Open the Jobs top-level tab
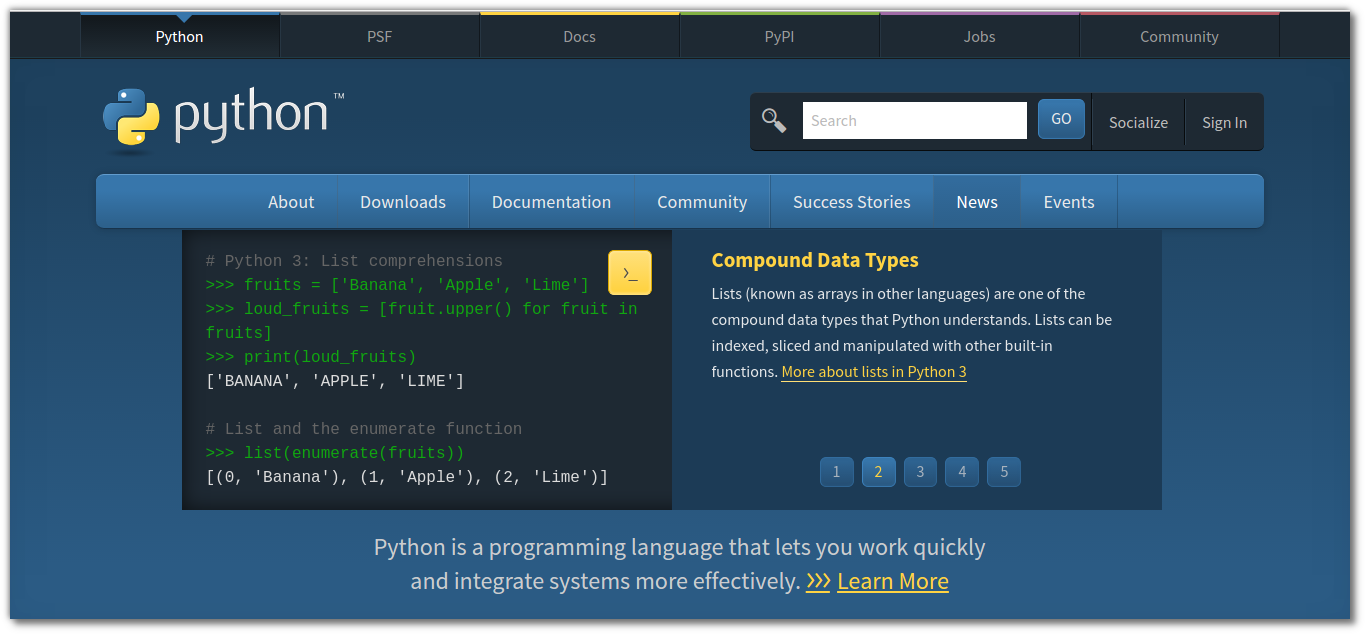Viewport: 1366px width, 635px height. tap(980, 36)
